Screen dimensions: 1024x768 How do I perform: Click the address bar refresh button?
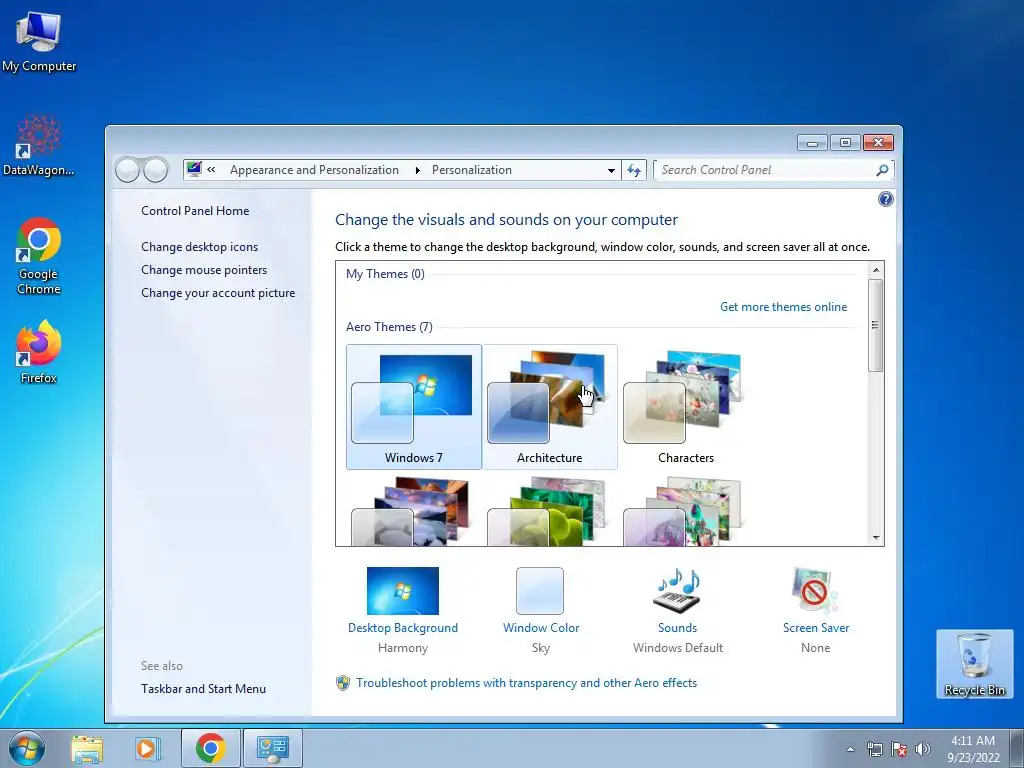[633, 170]
